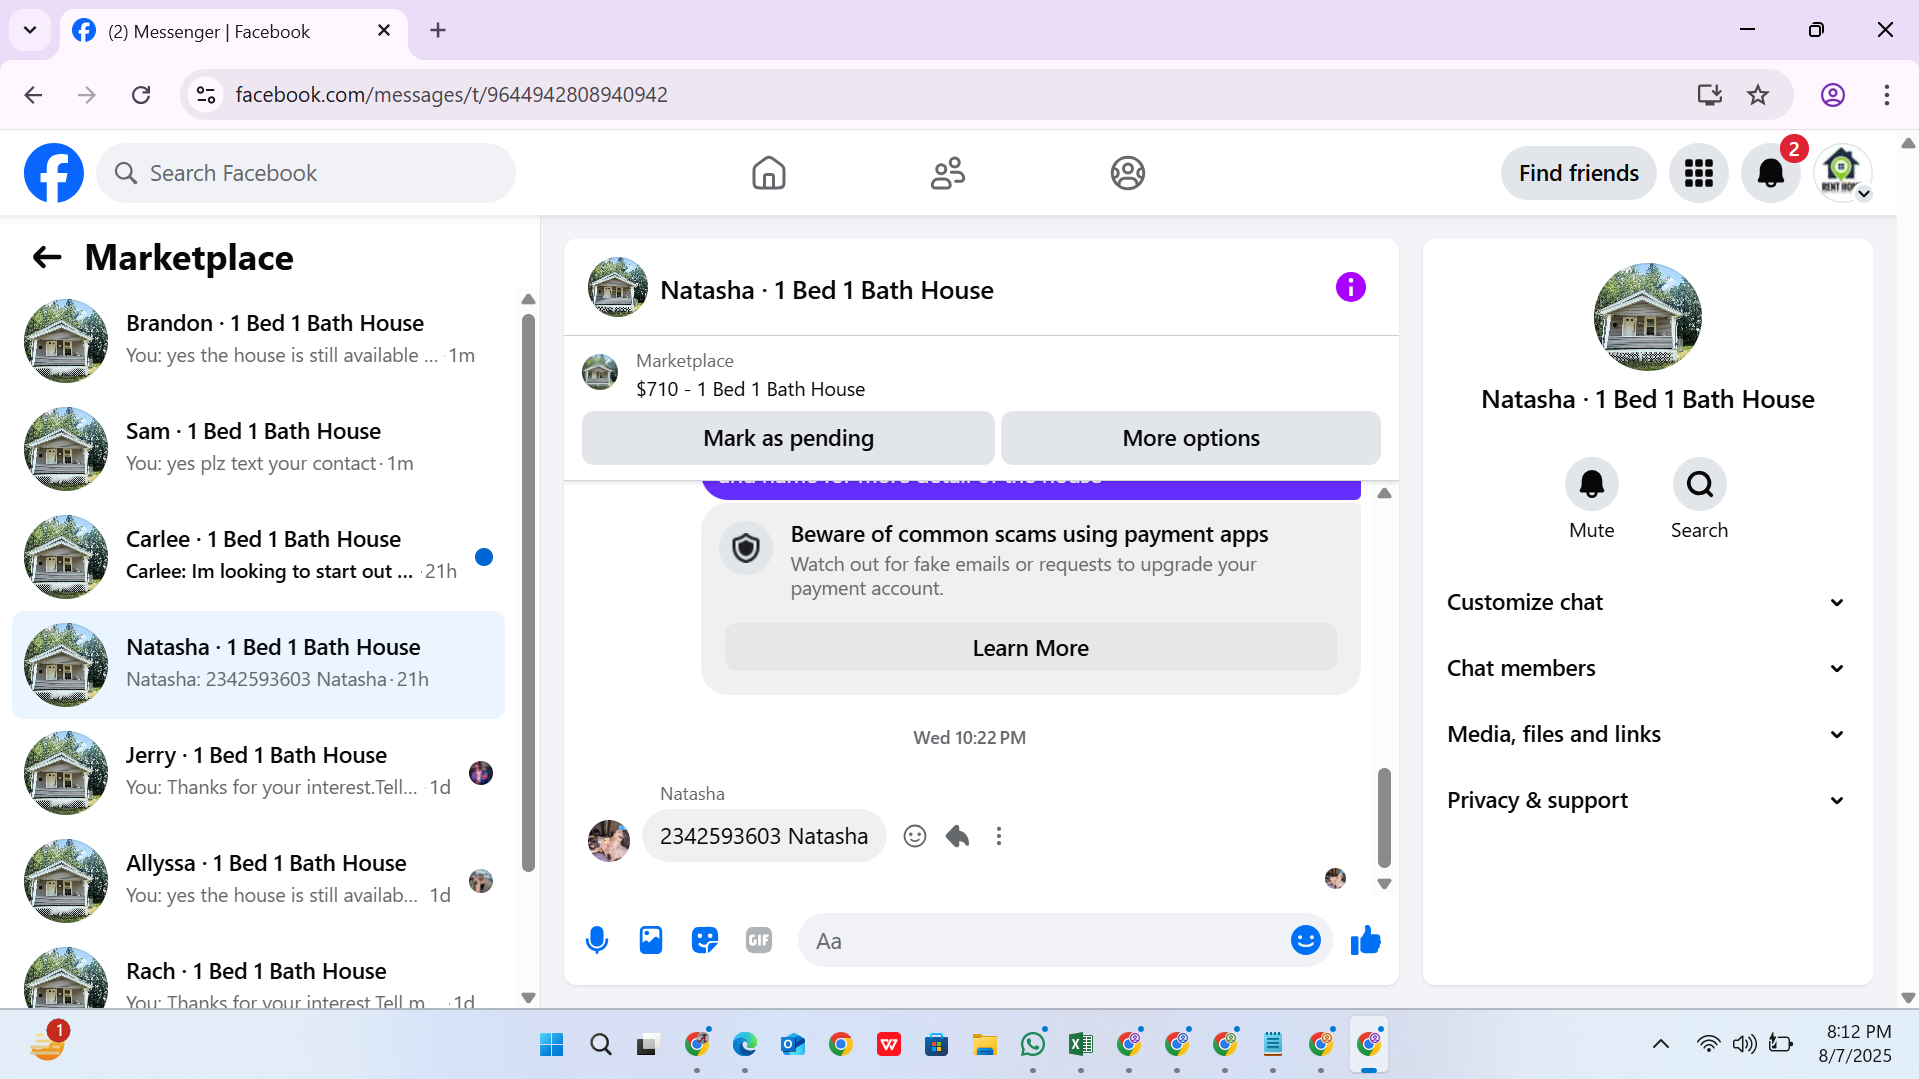Bookmark this page with the star

pyautogui.click(x=1758, y=95)
